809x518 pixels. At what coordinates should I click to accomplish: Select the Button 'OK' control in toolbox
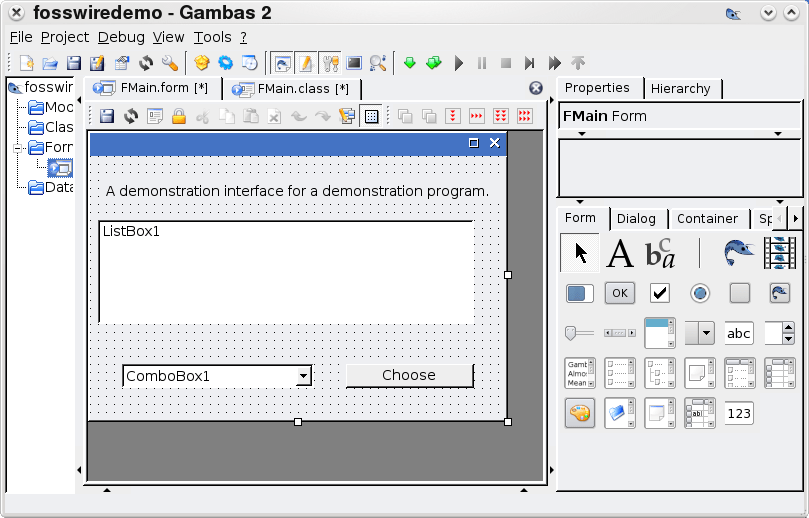[x=620, y=293]
